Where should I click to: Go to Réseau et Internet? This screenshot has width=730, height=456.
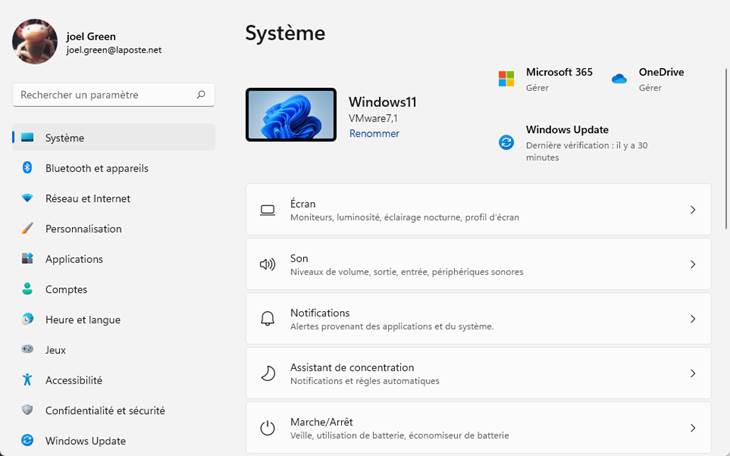114,198
